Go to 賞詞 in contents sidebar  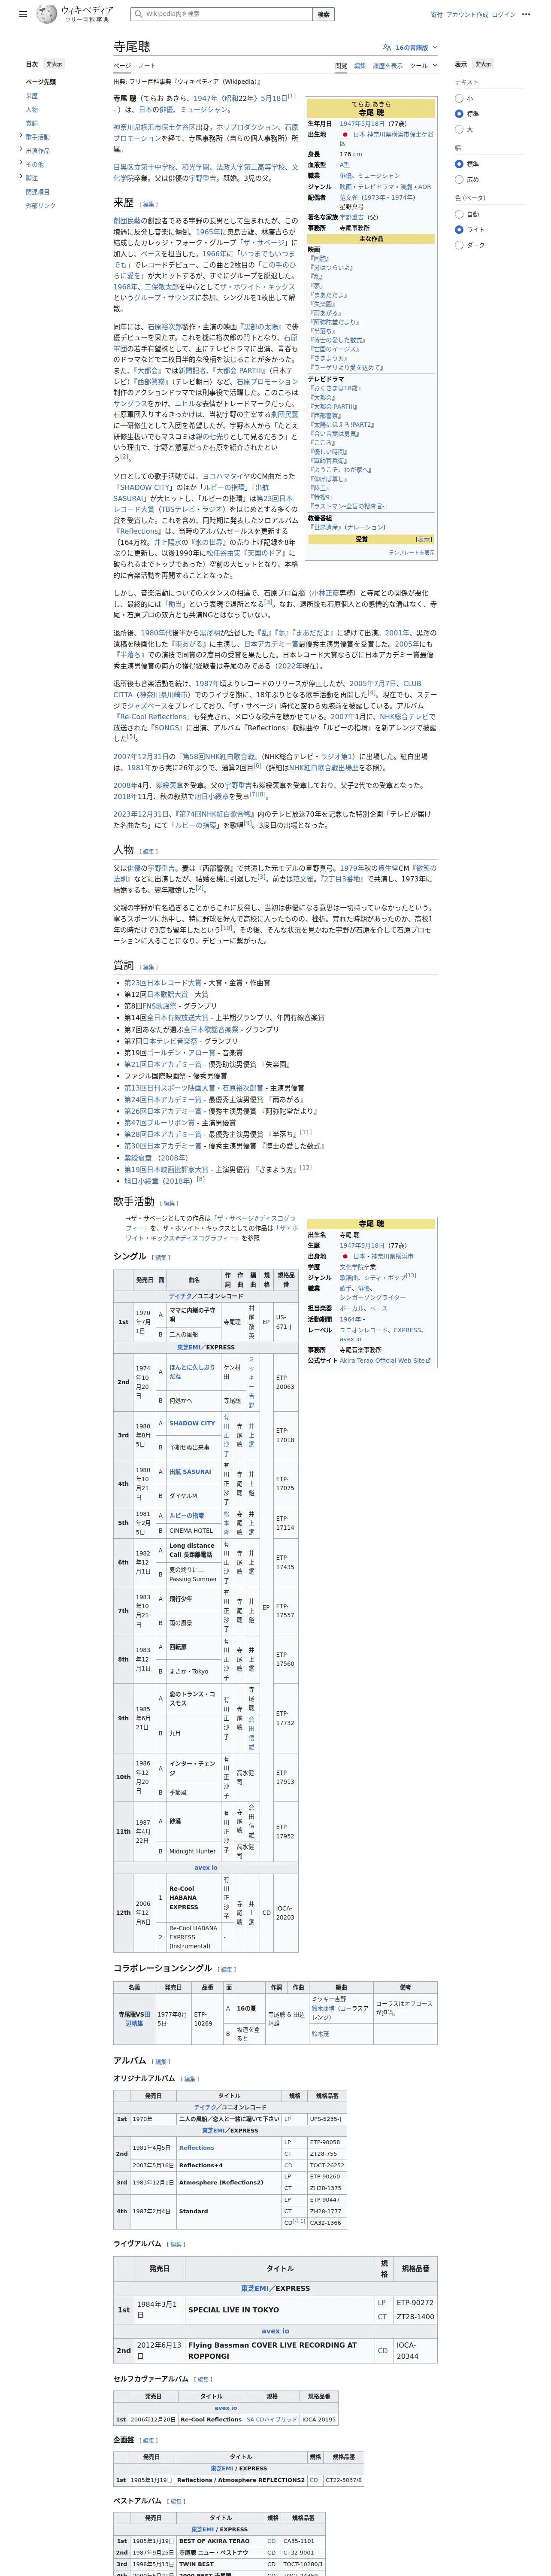32,123
